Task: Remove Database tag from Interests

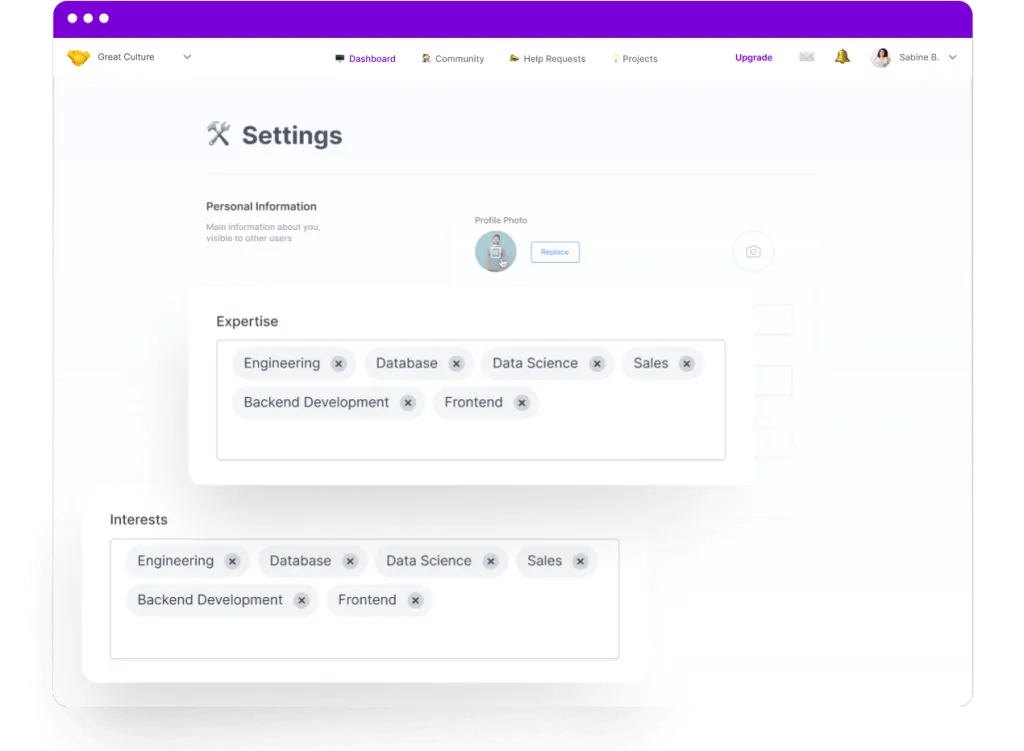Action: 351,562
